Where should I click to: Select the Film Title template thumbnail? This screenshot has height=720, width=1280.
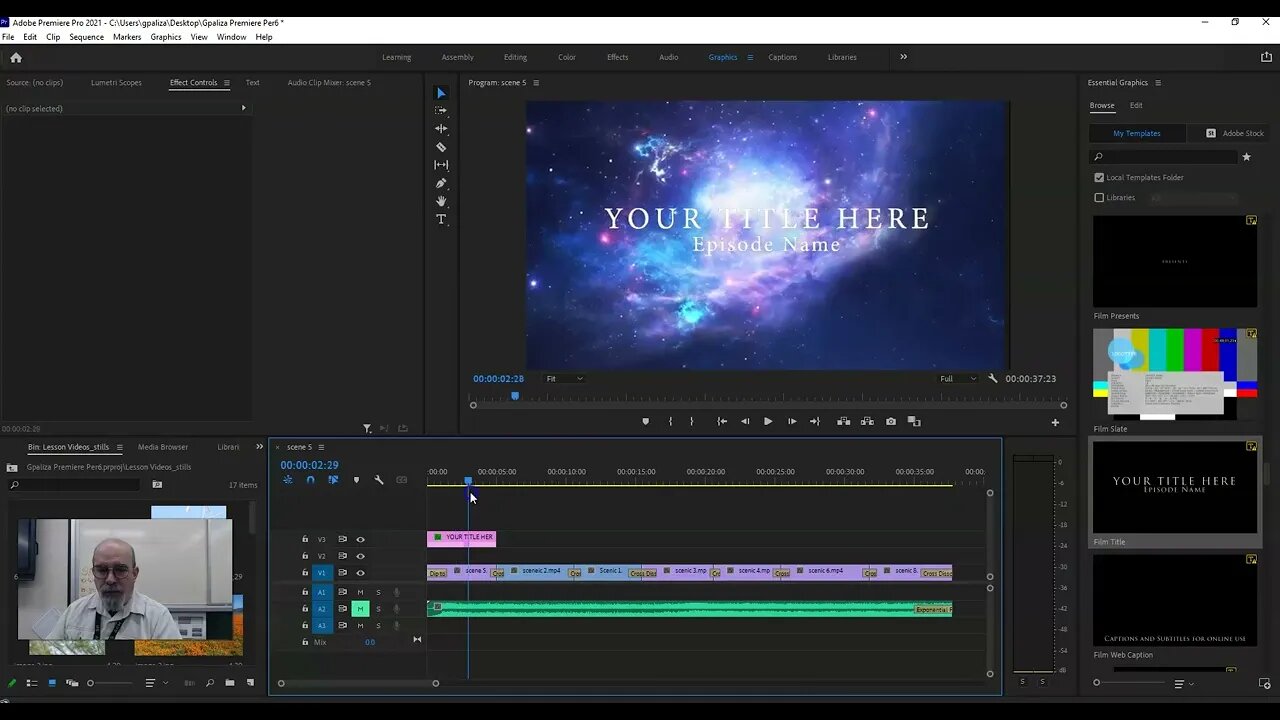pos(1175,488)
